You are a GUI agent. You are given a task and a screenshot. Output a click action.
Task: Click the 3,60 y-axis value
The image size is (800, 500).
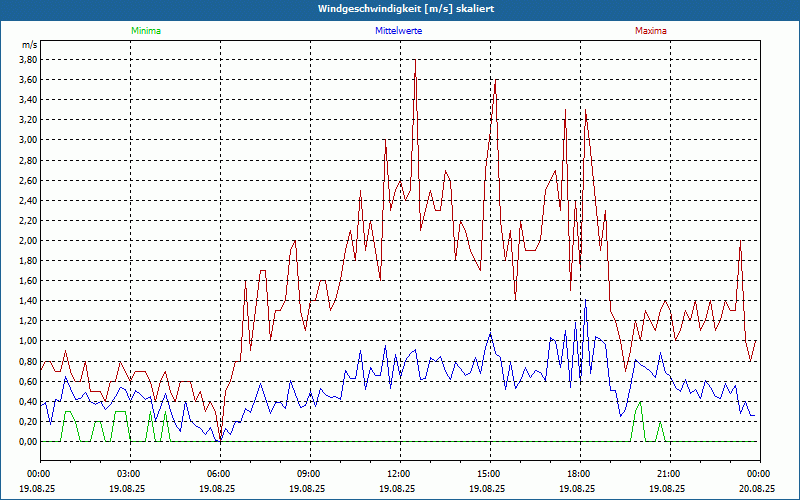point(28,80)
